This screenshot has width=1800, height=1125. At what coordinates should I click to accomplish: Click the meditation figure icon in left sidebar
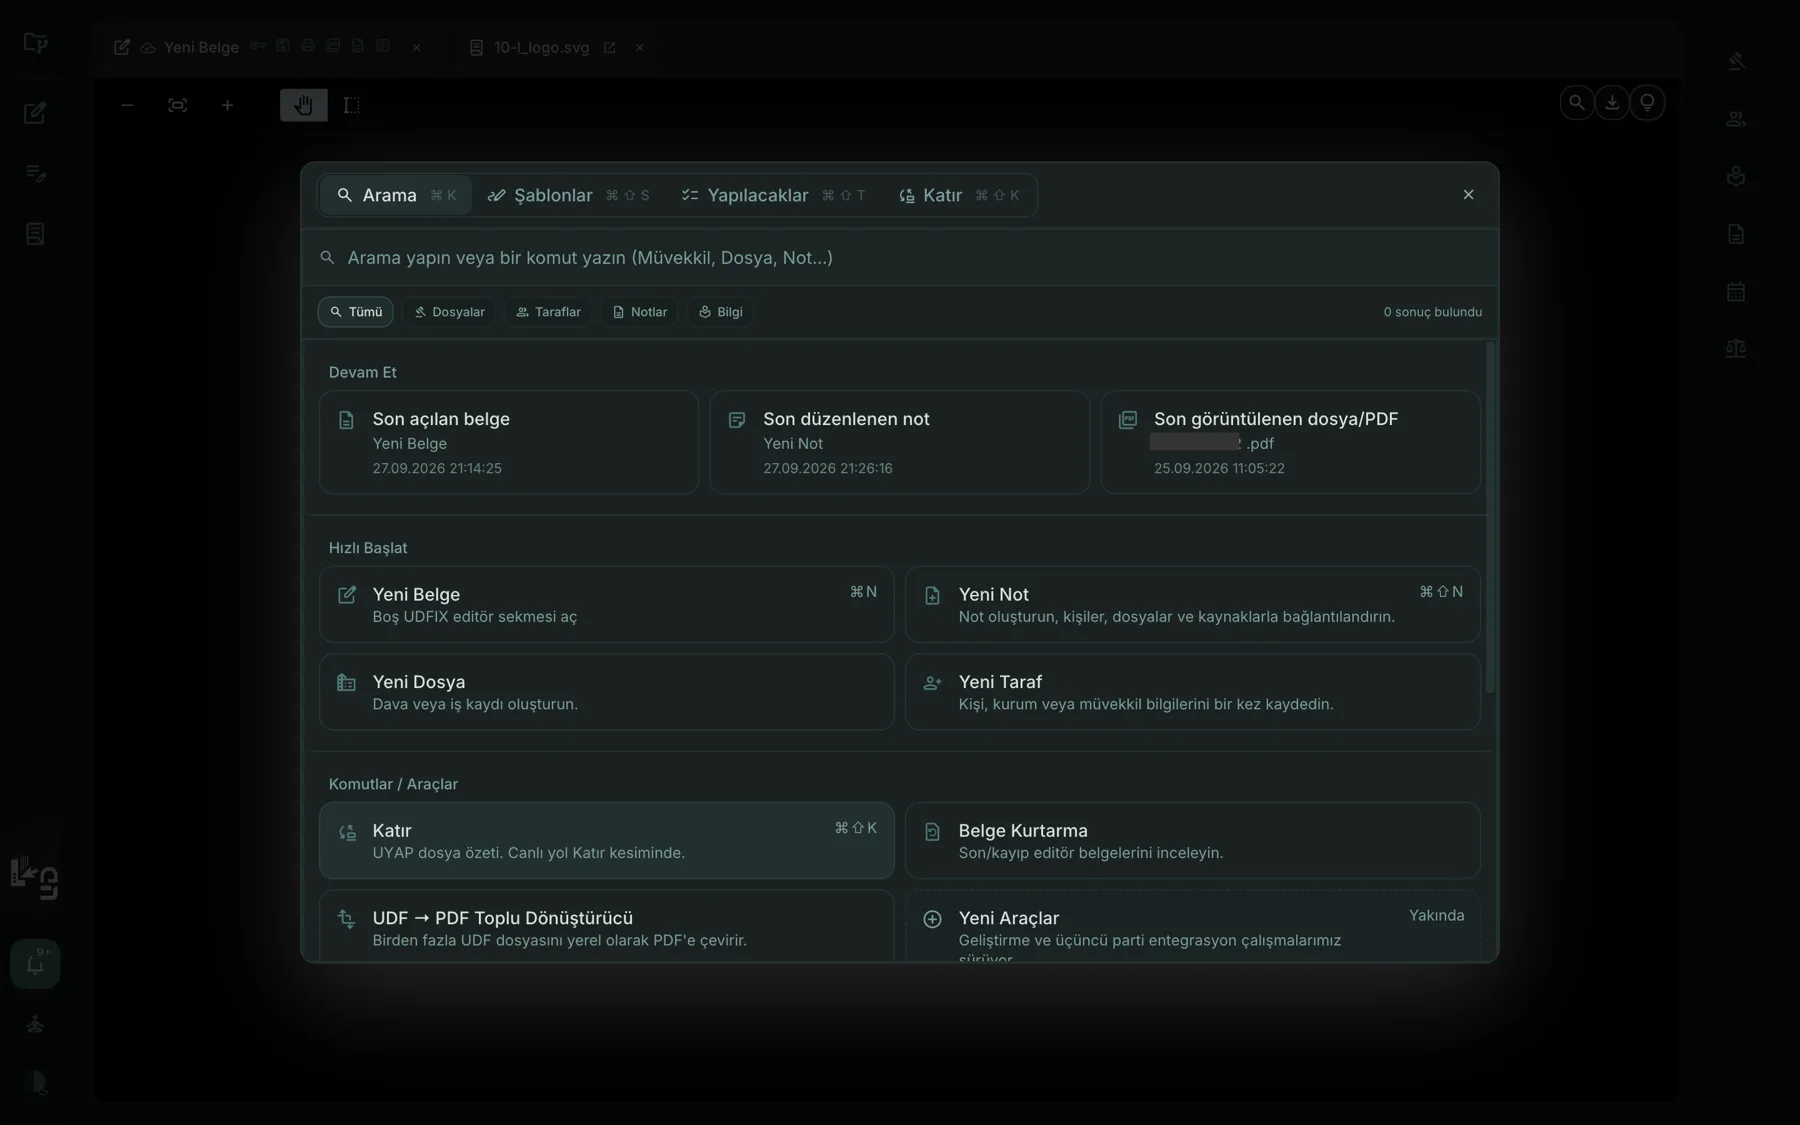tap(35, 1024)
